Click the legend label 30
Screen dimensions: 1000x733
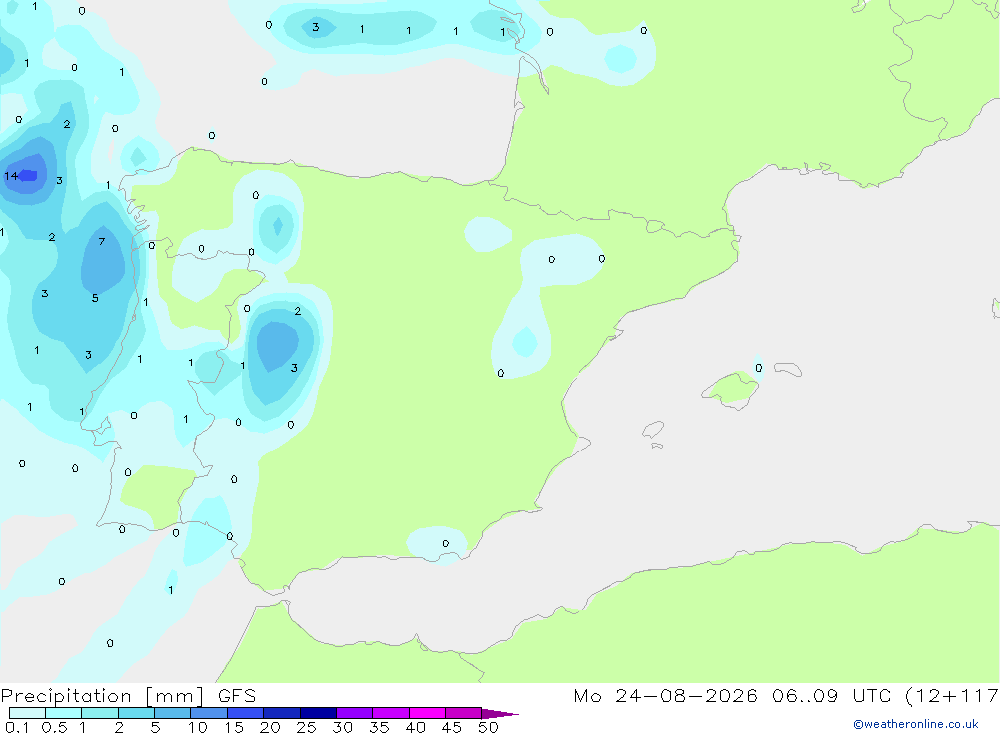[x=343, y=727]
